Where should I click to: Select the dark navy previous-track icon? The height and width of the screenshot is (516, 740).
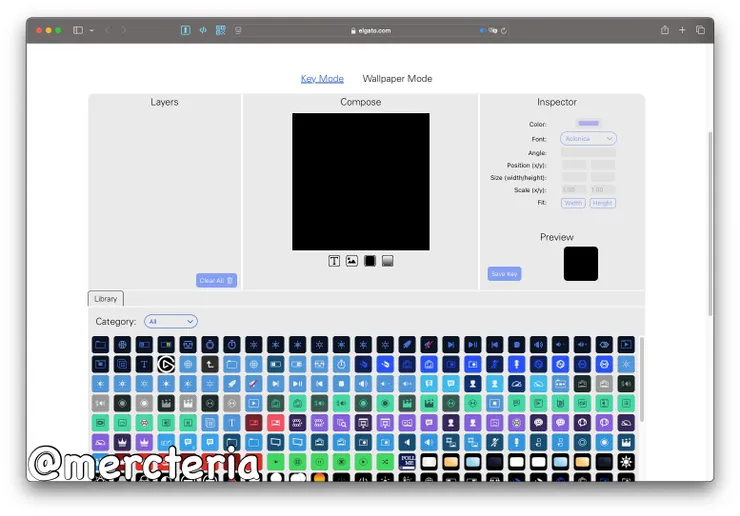point(495,345)
